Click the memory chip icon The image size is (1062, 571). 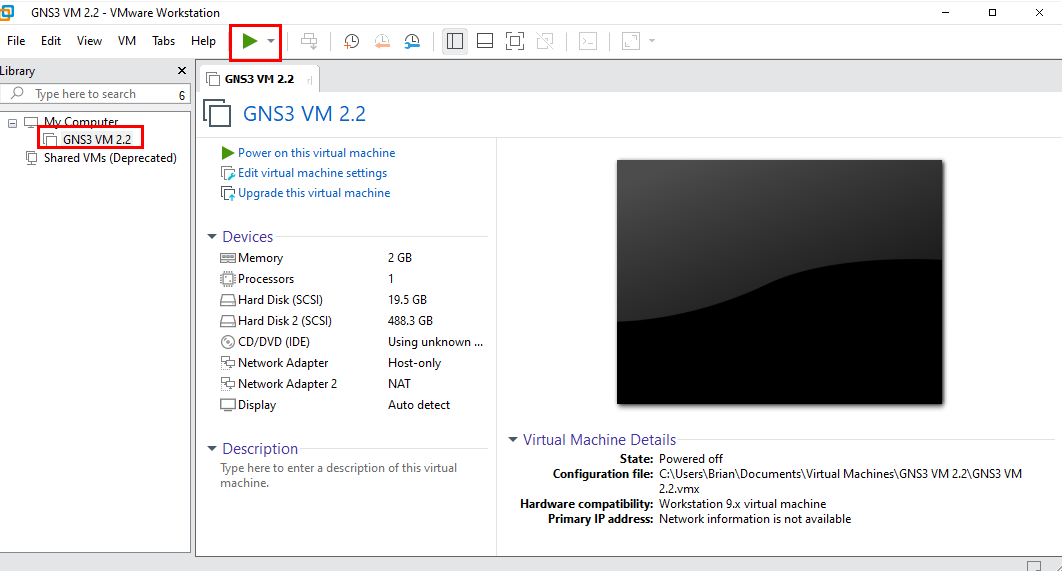point(228,258)
